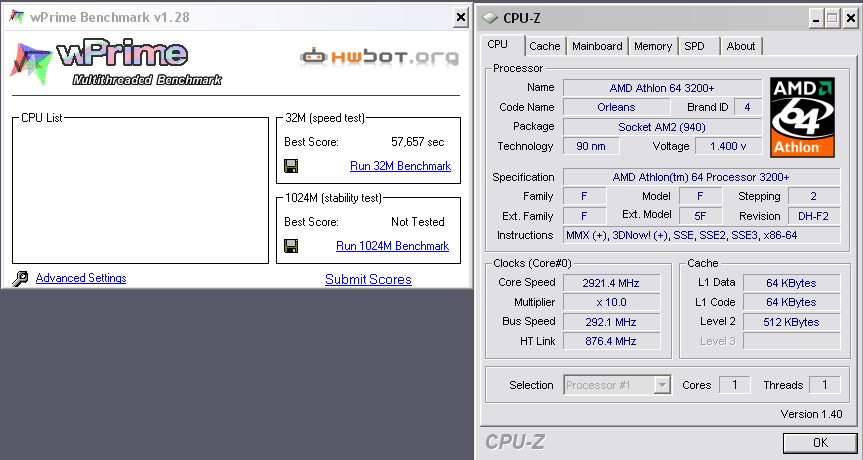Viewport: 863px width, 460px height.
Task: Switch to the Memory tab
Action: pos(653,46)
